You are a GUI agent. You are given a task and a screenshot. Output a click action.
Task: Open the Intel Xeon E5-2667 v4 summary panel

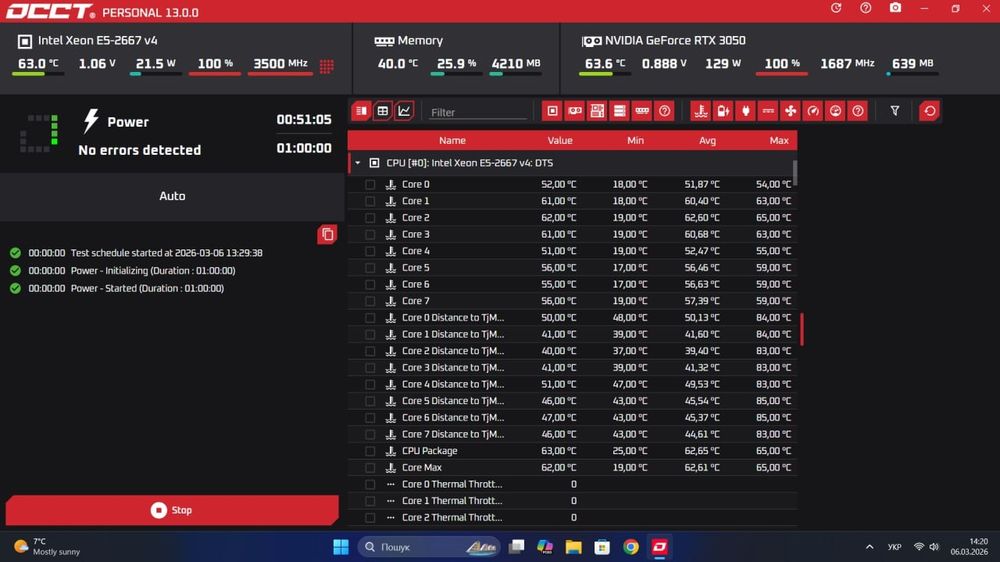pos(176,57)
